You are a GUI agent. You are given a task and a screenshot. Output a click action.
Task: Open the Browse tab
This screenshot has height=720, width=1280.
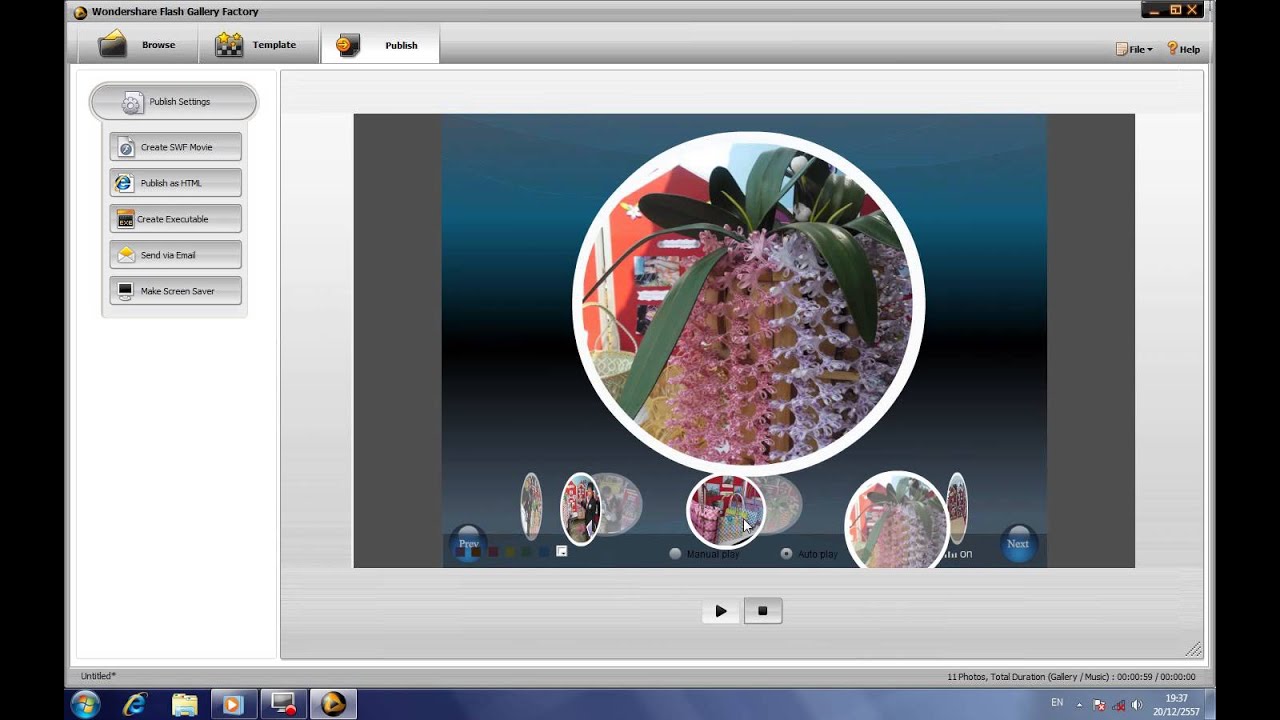point(138,45)
